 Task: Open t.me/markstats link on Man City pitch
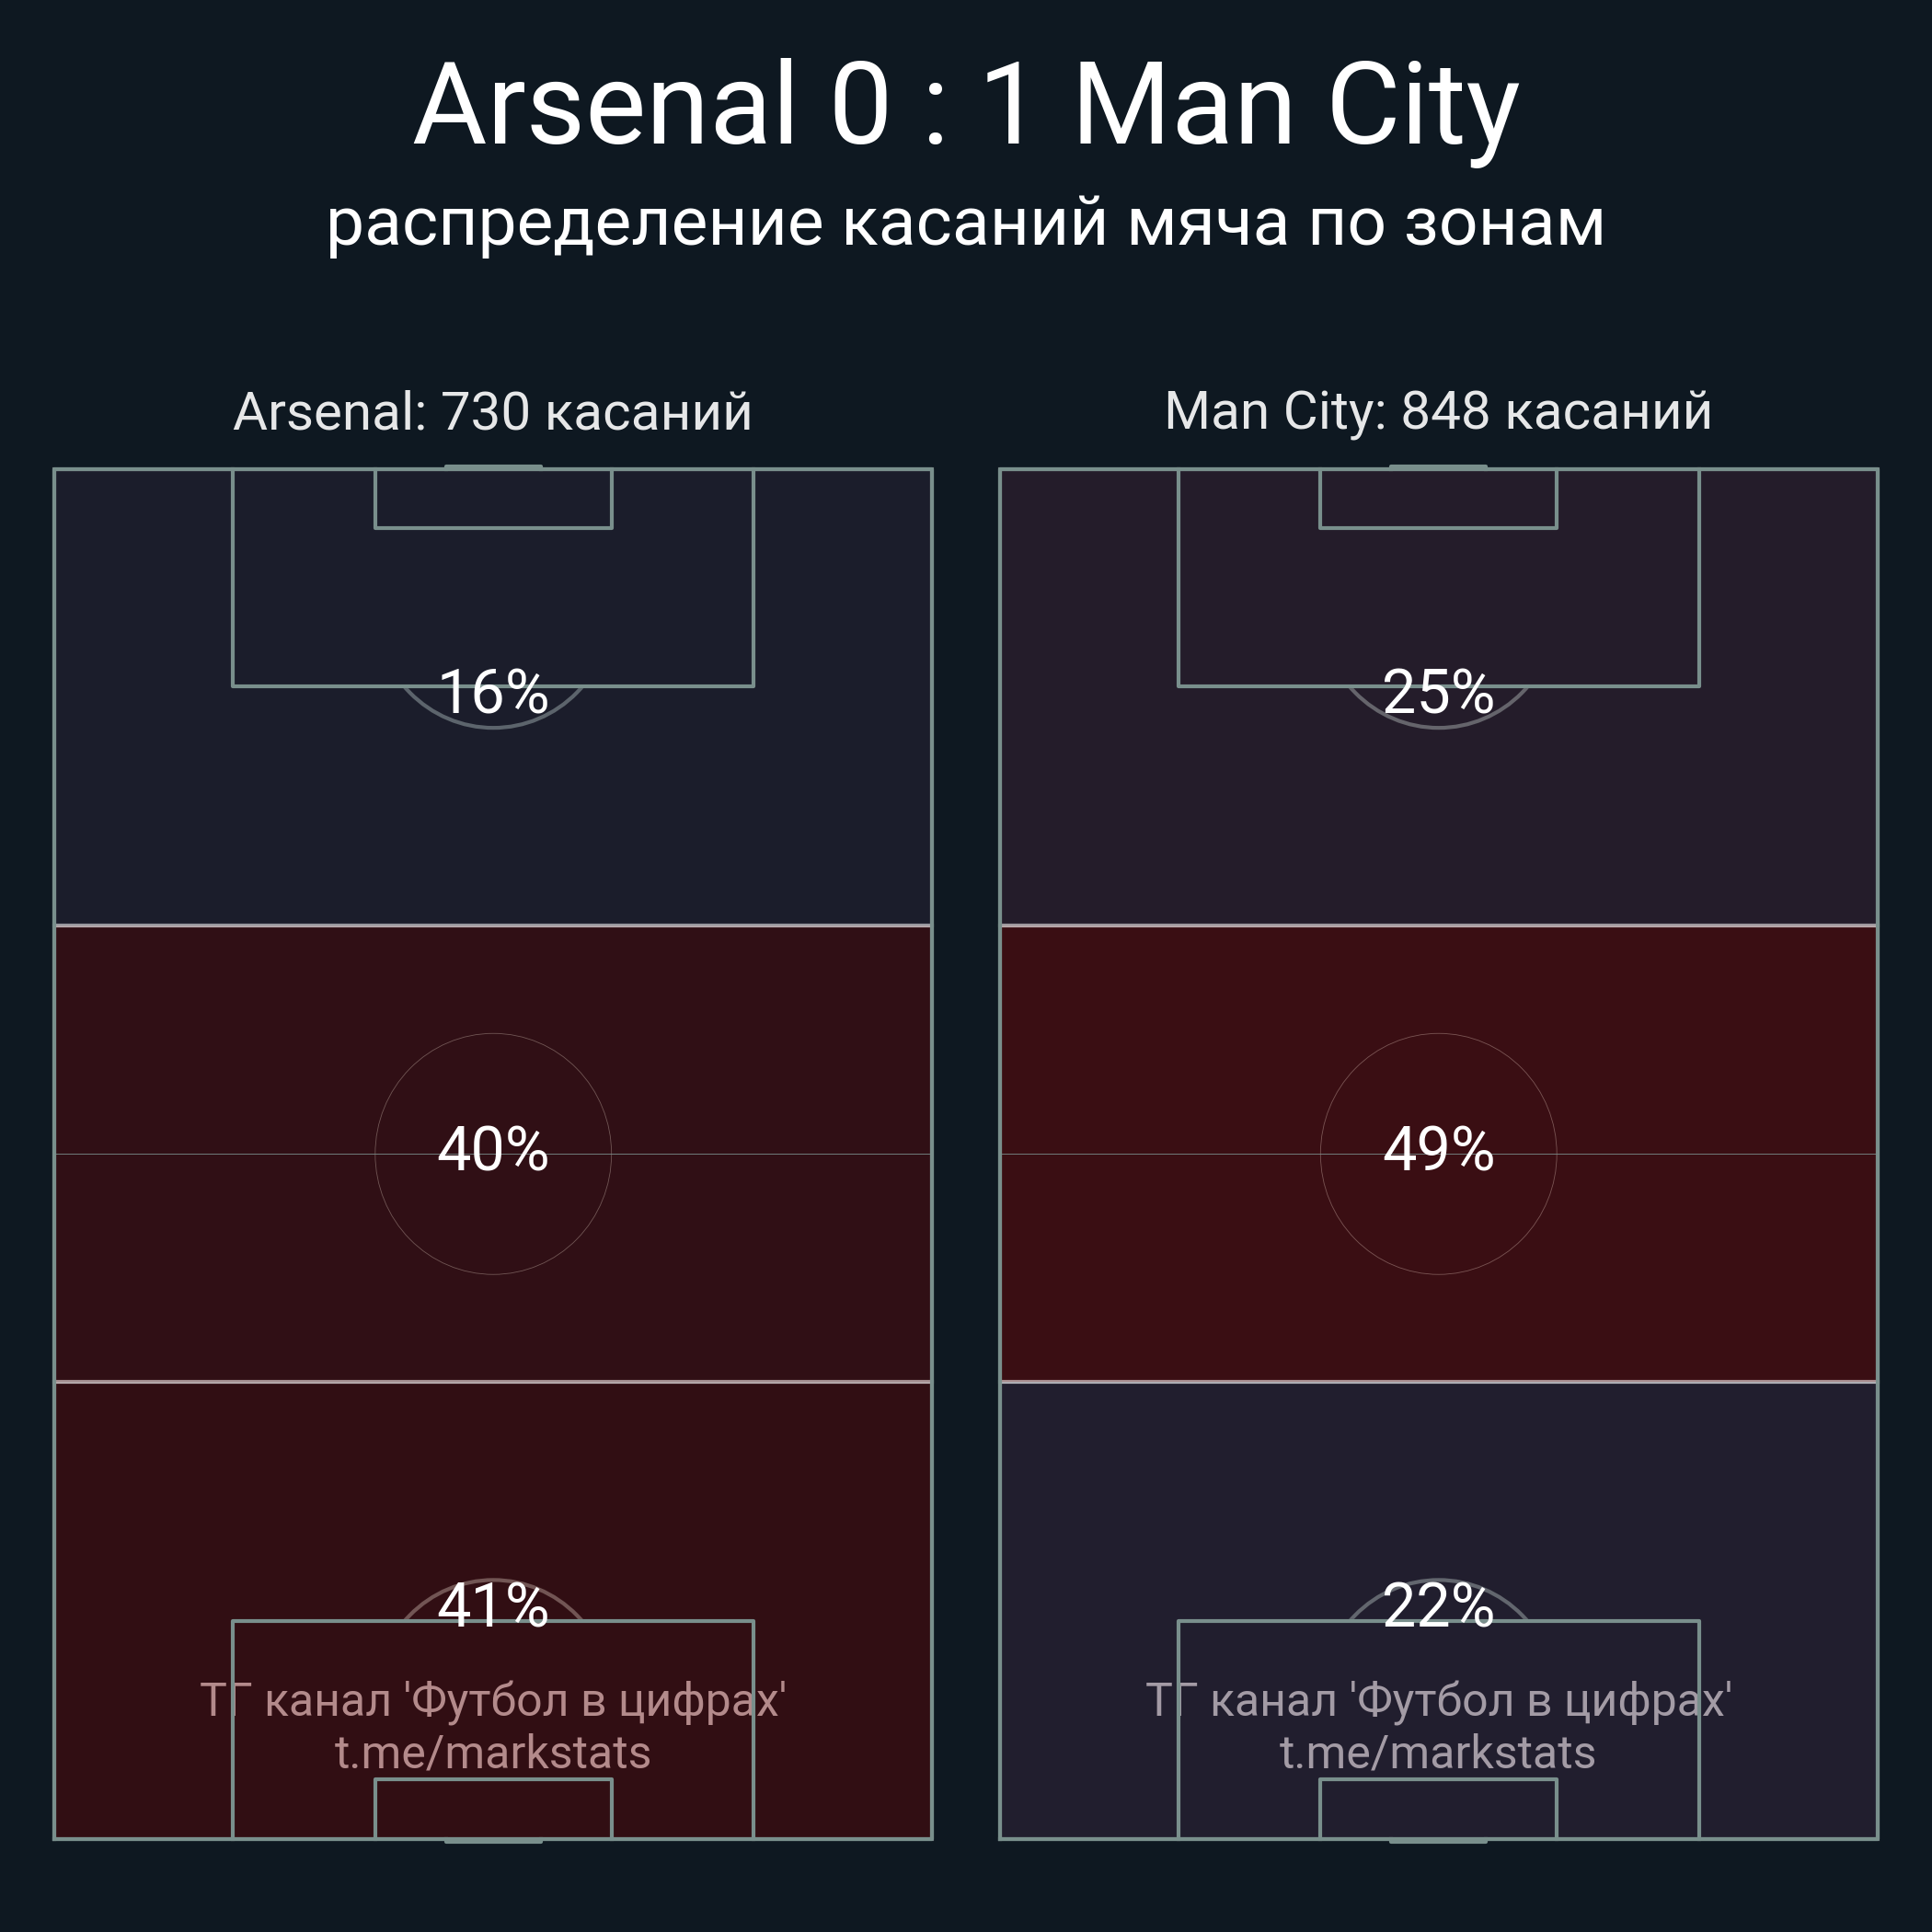click(x=1437, y=1753)
